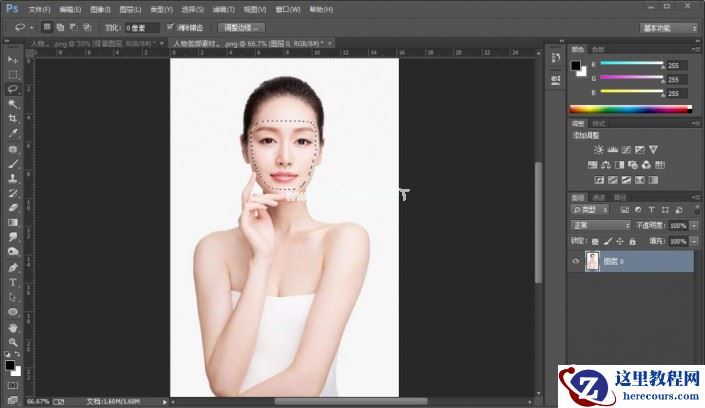
Task: Add a Channel Mixer adjustment
Action: [646, 165]
